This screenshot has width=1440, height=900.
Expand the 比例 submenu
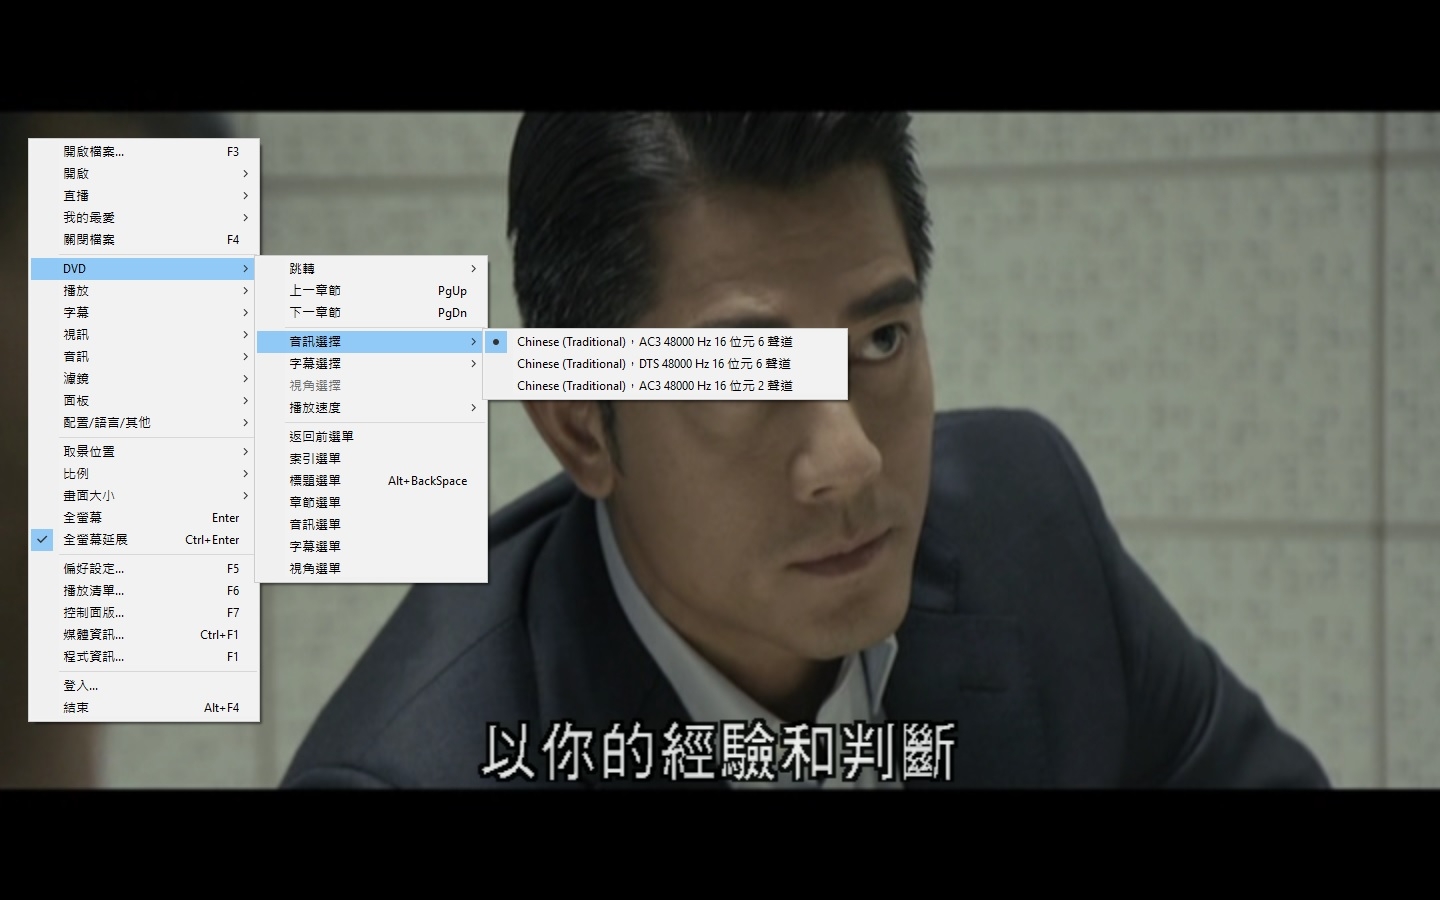[x=144, y=474]
